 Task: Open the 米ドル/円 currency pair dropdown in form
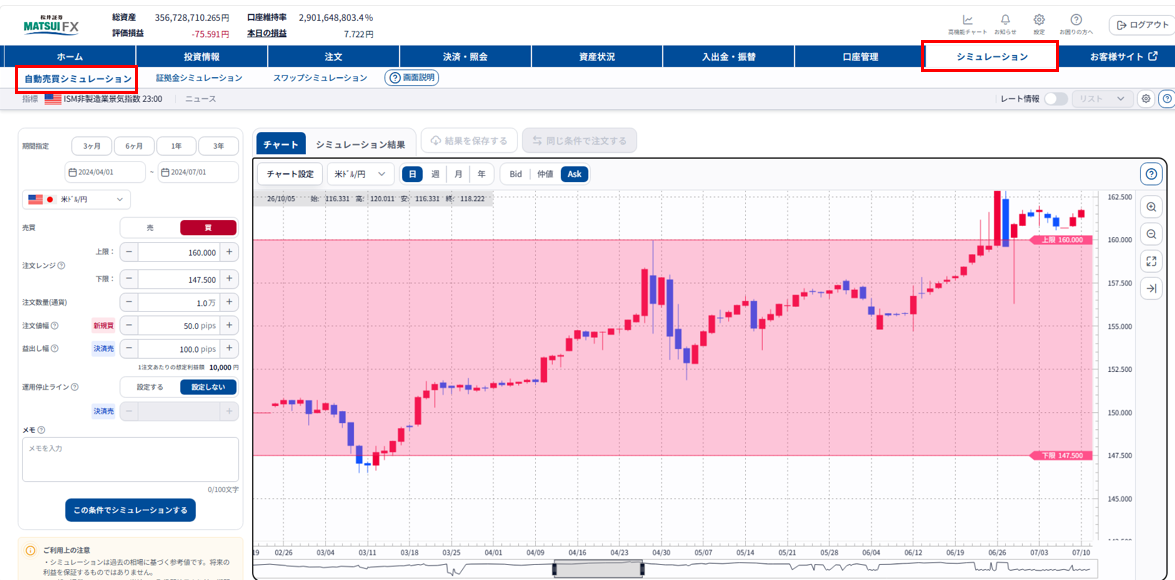click(x=76, y=199)
